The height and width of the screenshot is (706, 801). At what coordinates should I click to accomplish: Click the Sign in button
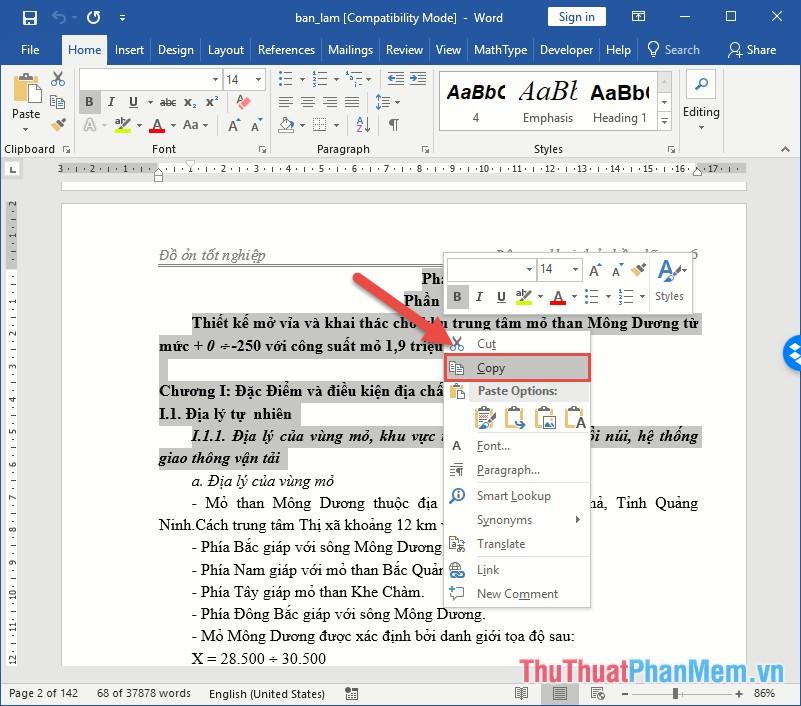pos(576,17)
